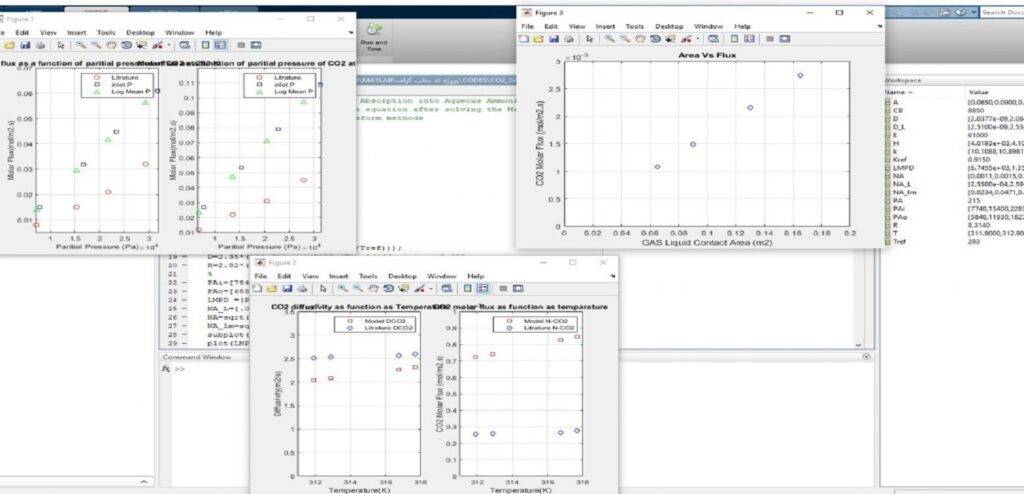The width and height of the screenshot is (1024, 494).
Task: Select Brush data tool in Figure 3
Action: pos(685,39)
